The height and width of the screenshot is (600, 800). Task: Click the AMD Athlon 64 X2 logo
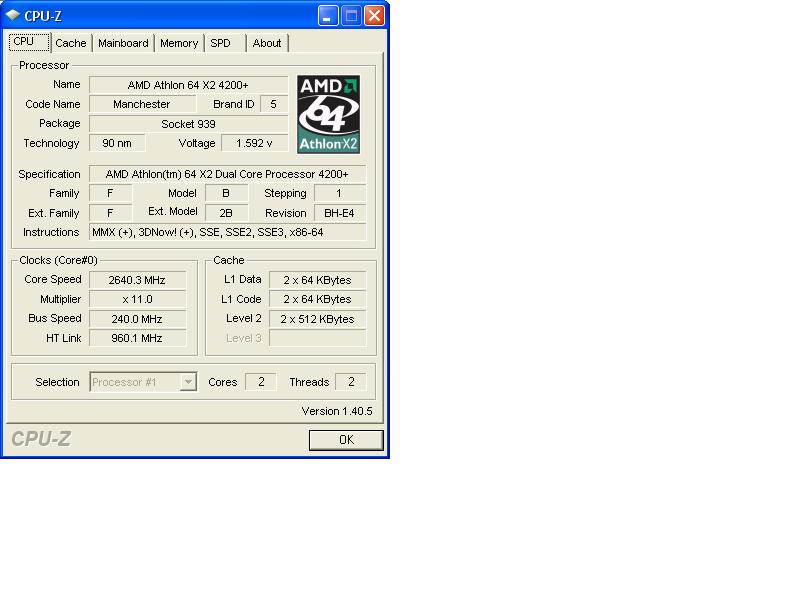point(329,114)
